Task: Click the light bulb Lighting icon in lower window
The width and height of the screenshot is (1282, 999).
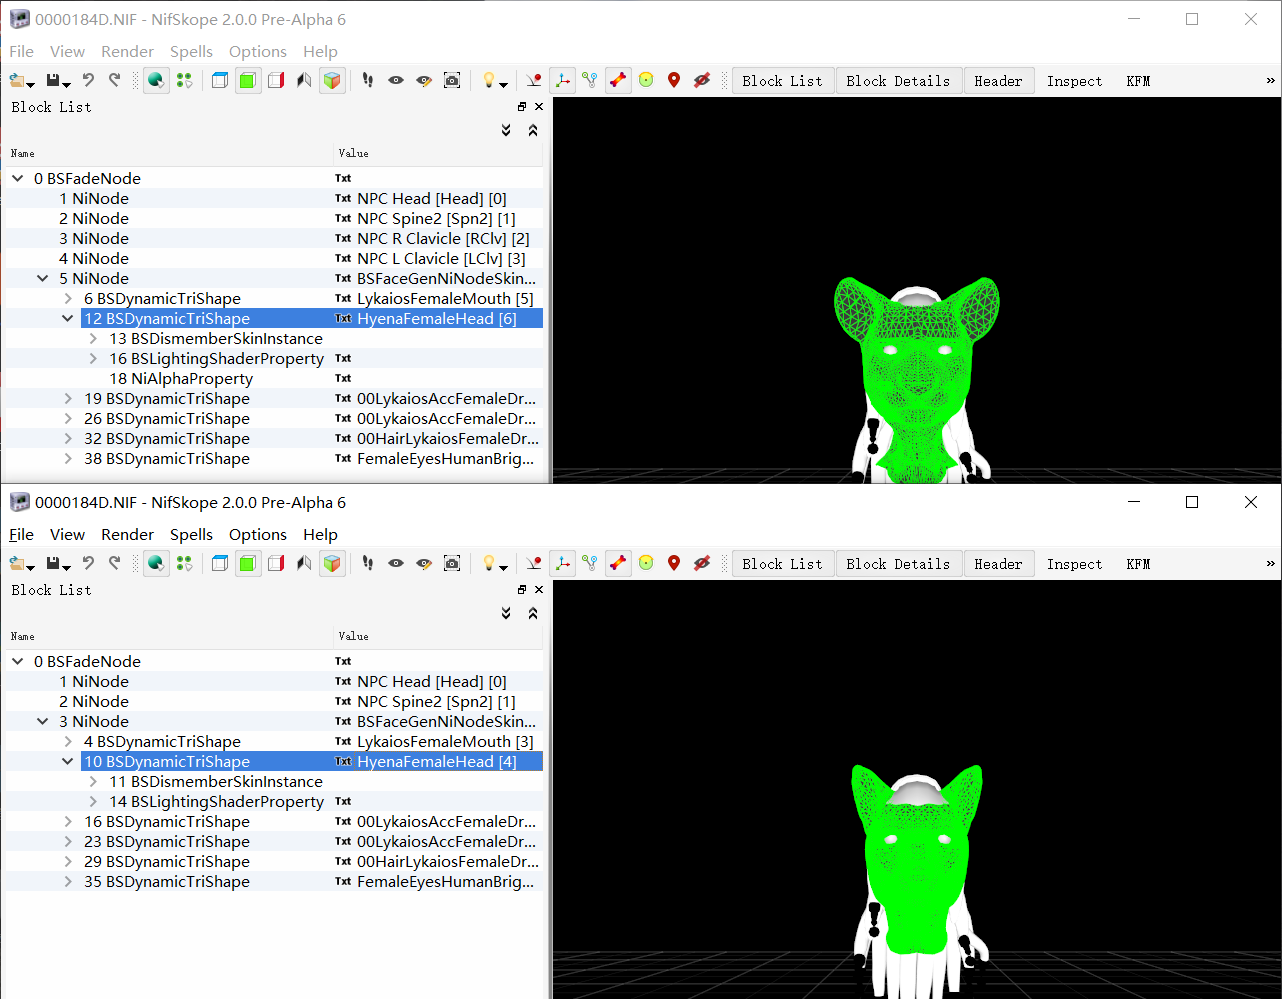Action: [x=489, y=564]
